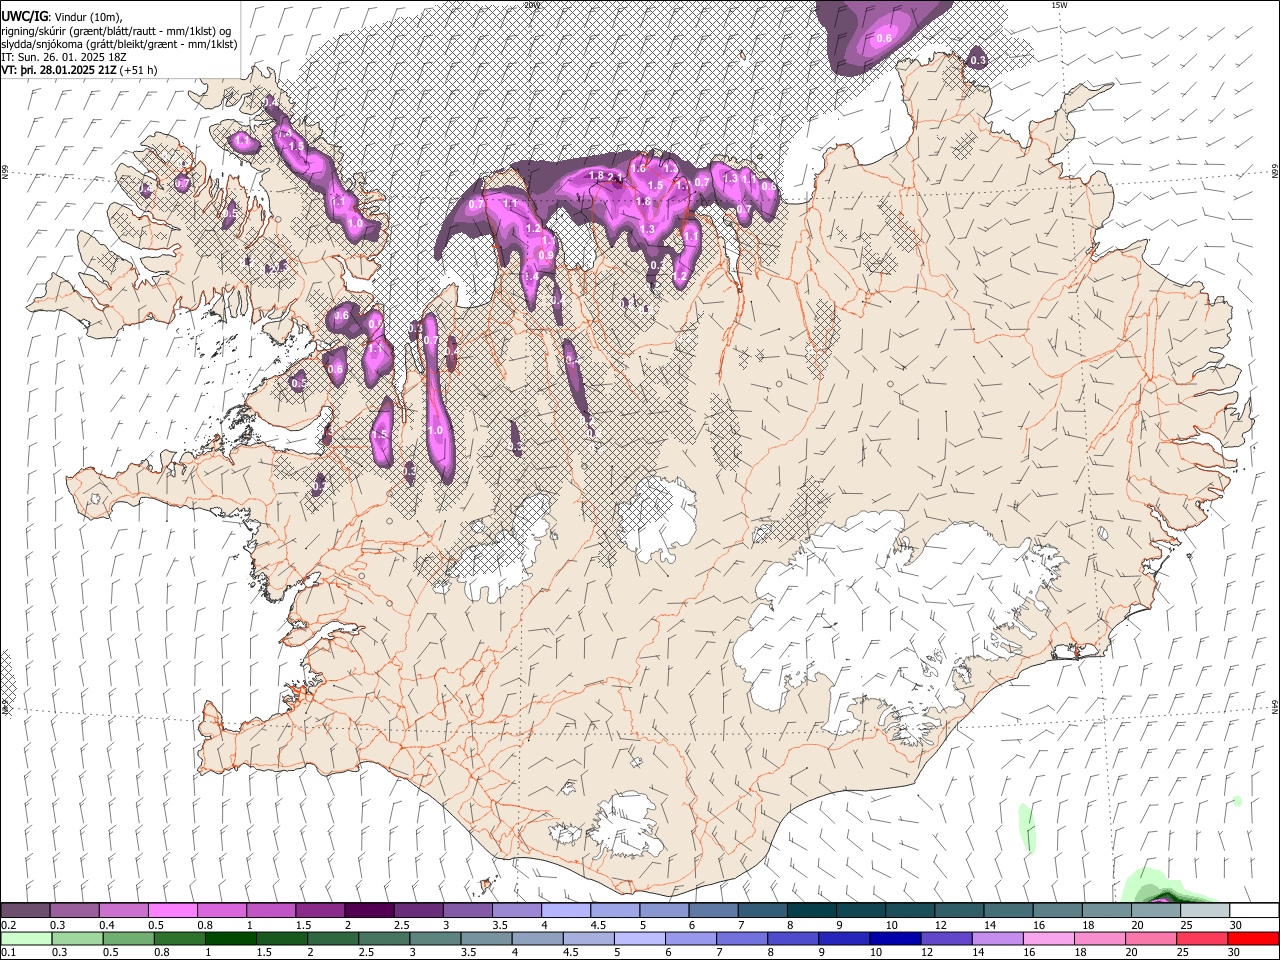Click the light periwinkle swatch labeled 4 in upper row

pos(565,911)
